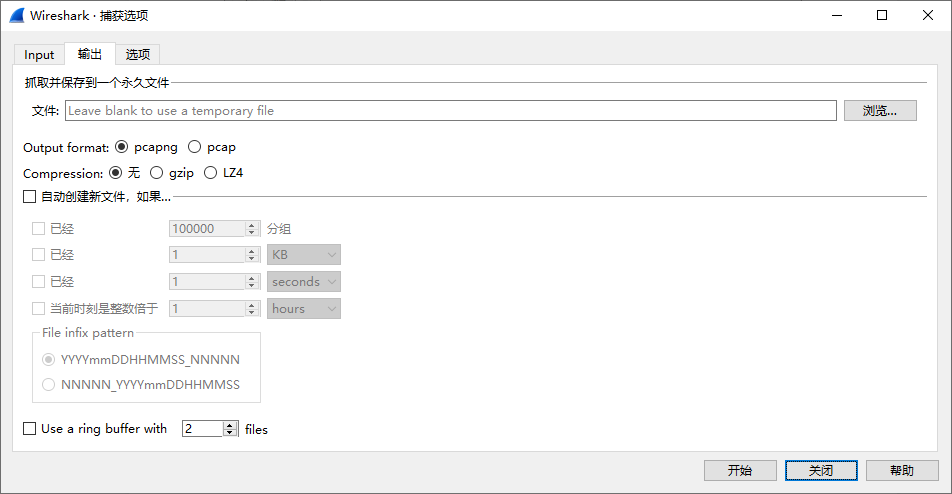Image resolution: width=952 pixels, height=494 pixels.
Task: Click the capture file path field
Action: click(450, 110)
